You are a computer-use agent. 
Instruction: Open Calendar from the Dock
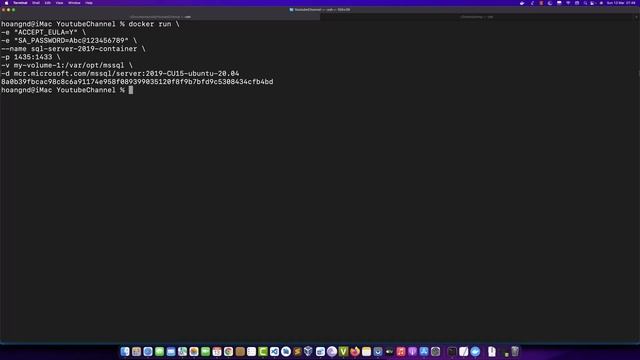(x=217, y=351)
